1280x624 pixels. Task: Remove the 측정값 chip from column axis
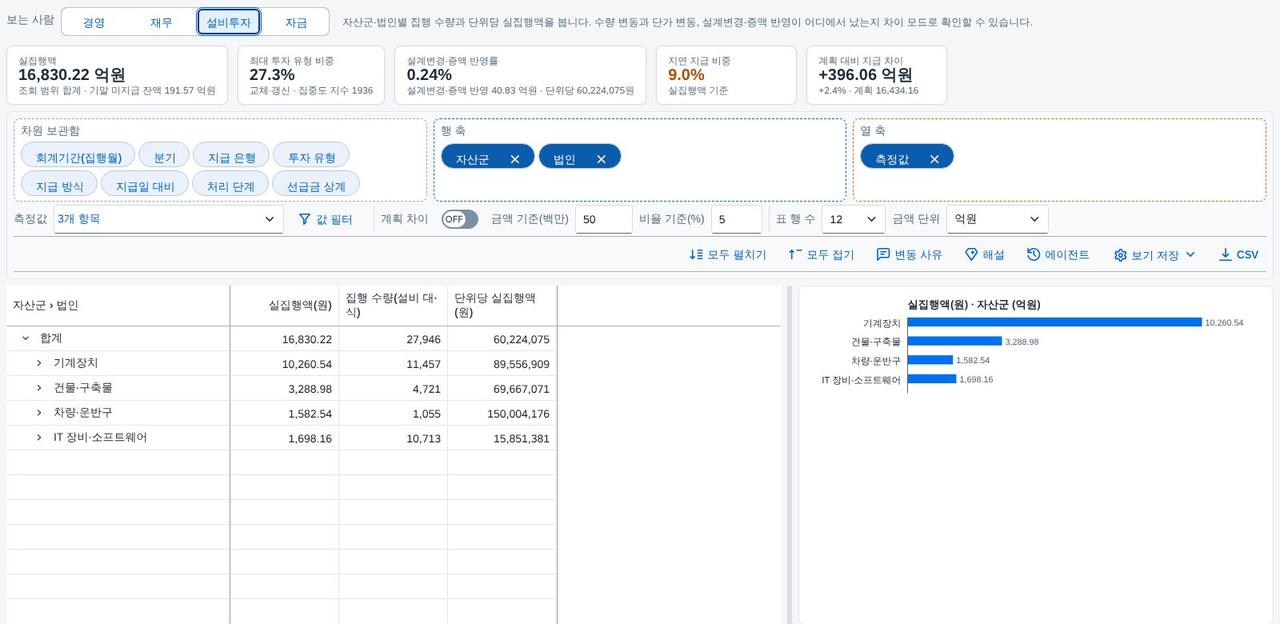pos(934,159)
